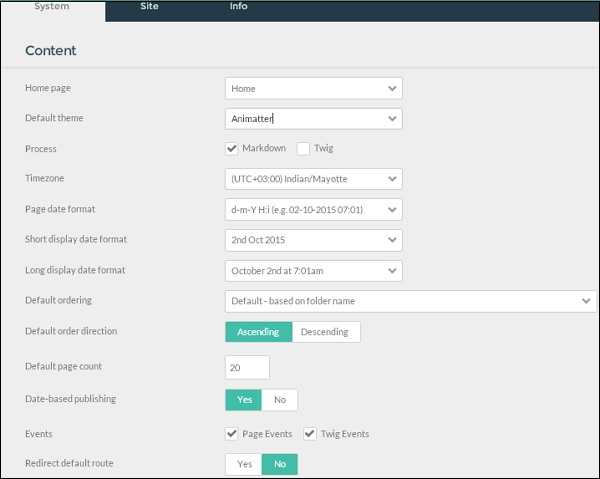Expand the Default theme dropdown
This screenshot has width=600, height=479.
(313, 119)
